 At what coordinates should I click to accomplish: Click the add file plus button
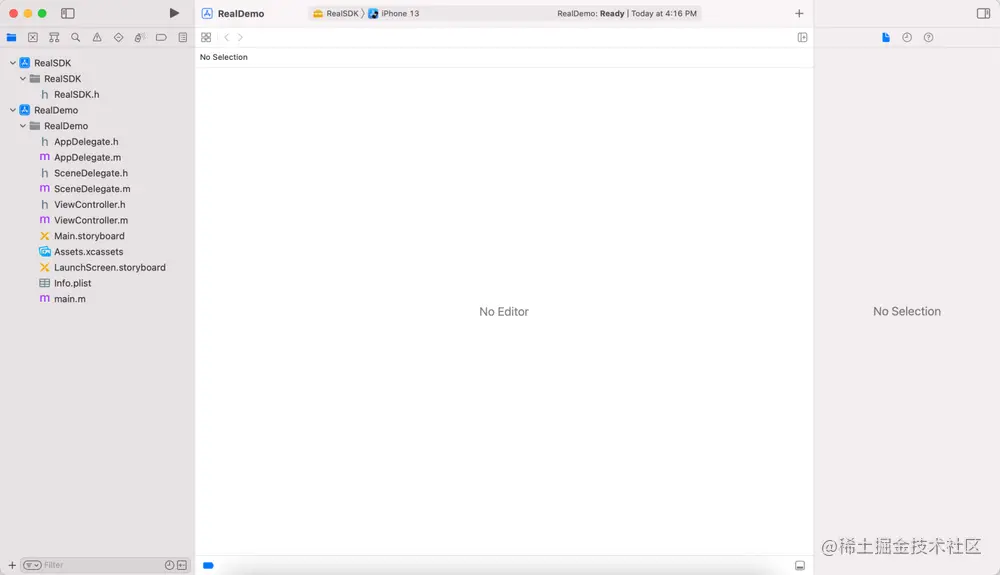[x=12, y=565]
